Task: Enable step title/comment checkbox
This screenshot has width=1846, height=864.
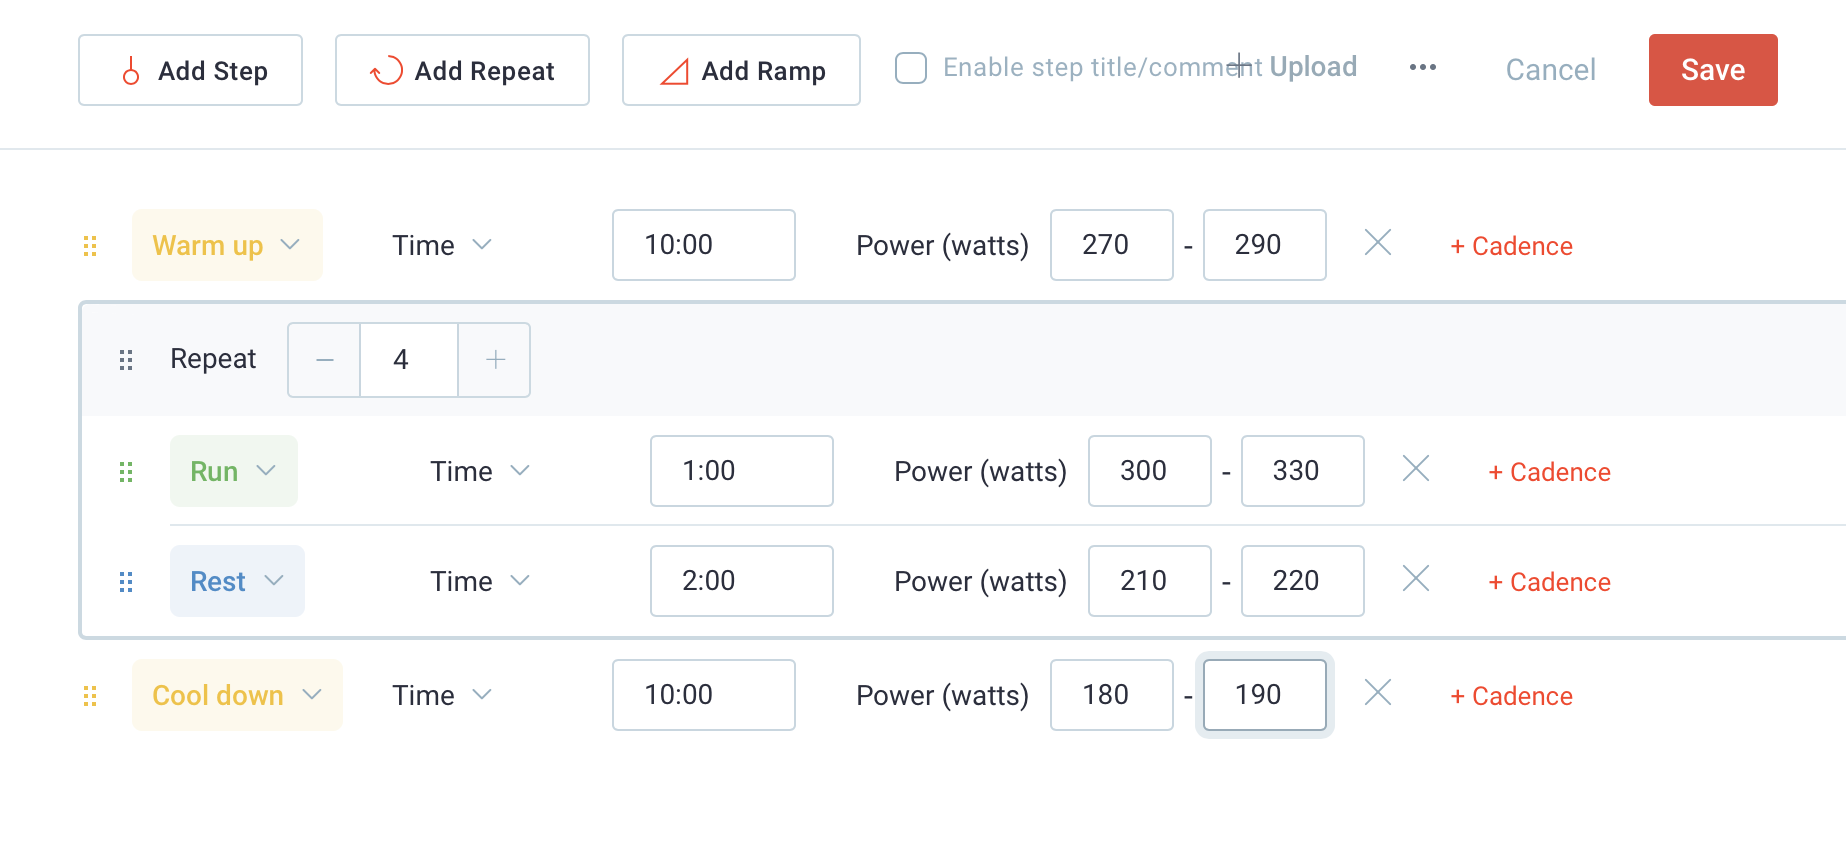Action: 911,68
